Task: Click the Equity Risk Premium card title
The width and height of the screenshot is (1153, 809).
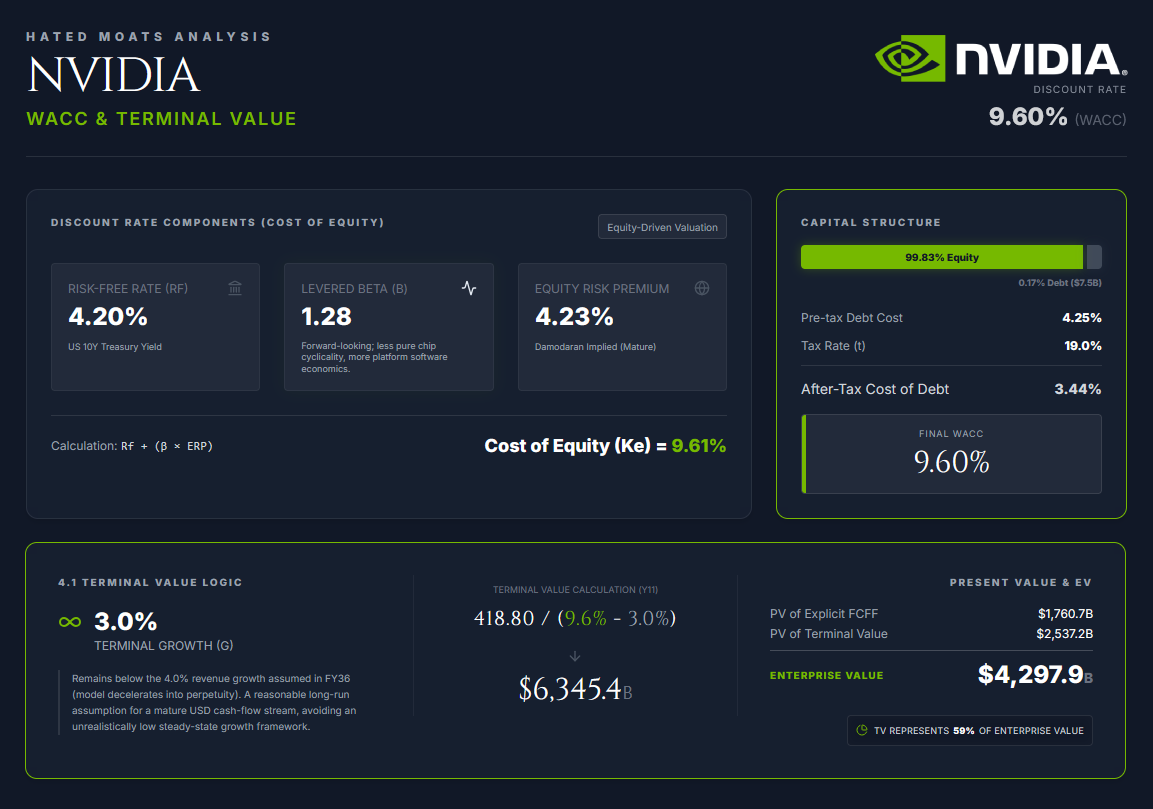Action: coord(602,289)
